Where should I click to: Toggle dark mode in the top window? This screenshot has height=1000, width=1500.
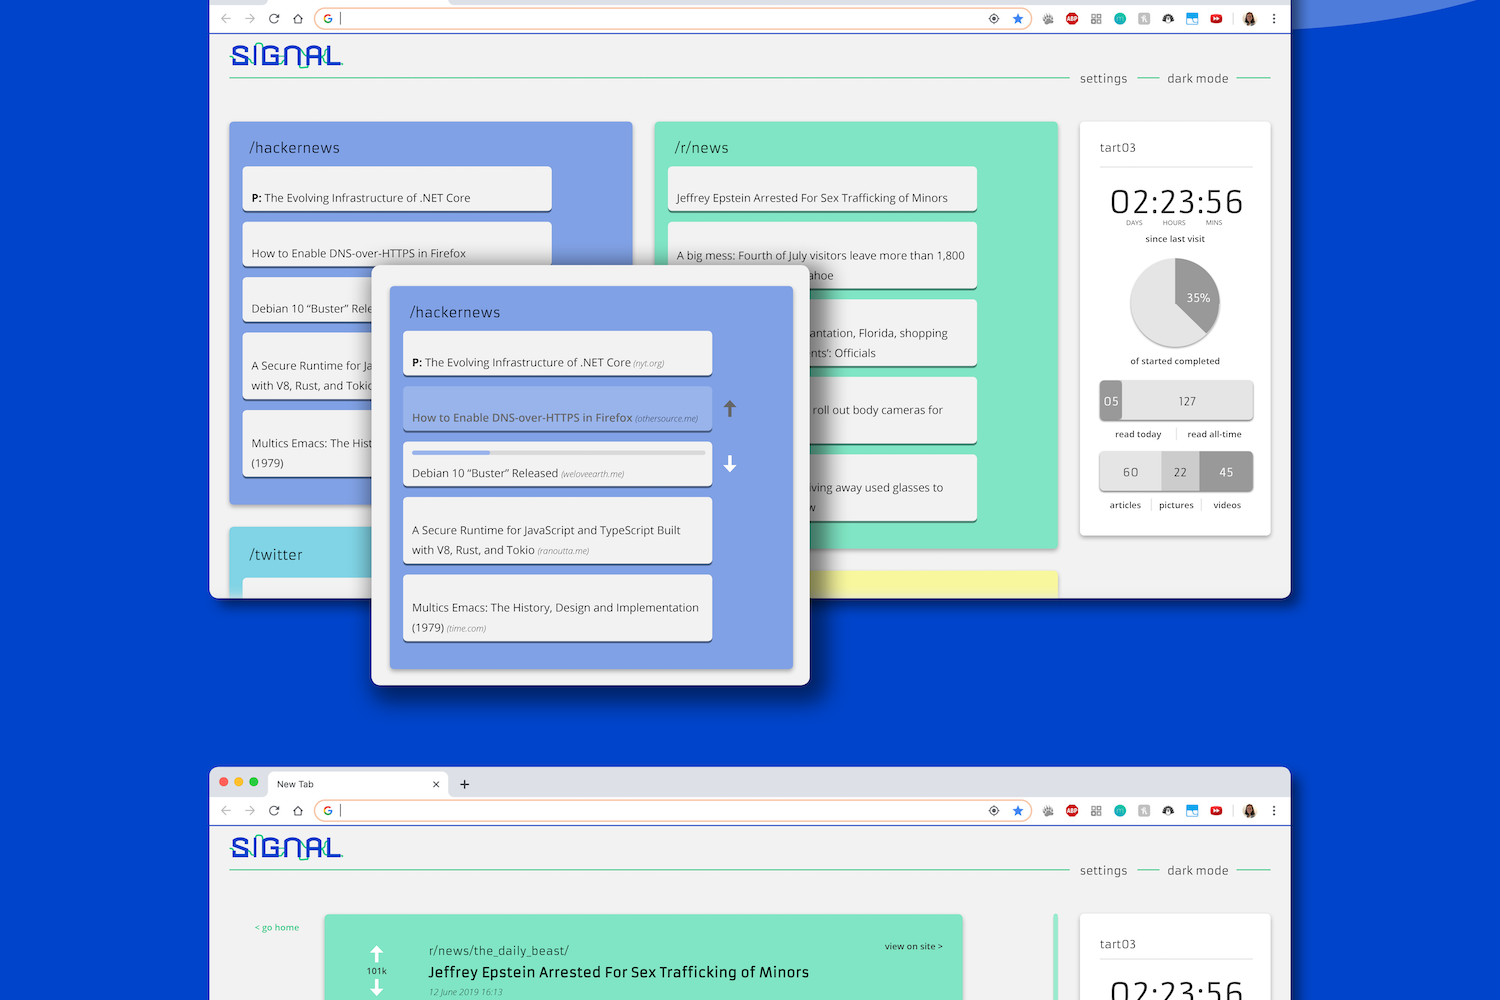tap(1197, 78)
